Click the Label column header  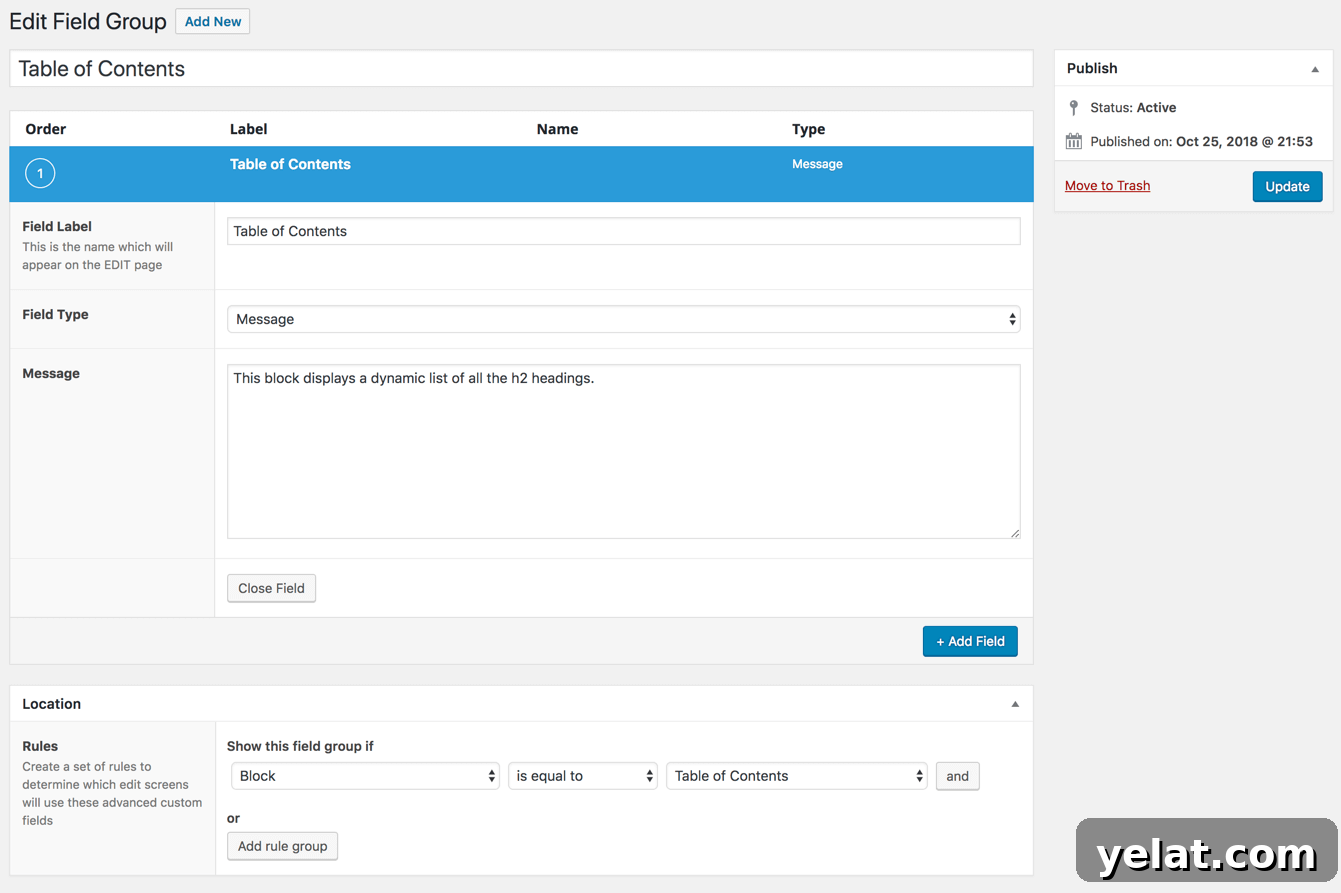[x=249, y=129]
